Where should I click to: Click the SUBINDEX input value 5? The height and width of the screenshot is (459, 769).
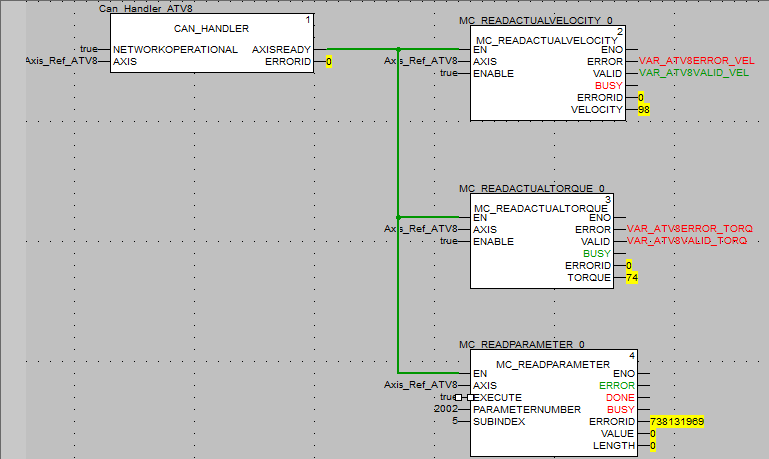[x=454, y=421]
